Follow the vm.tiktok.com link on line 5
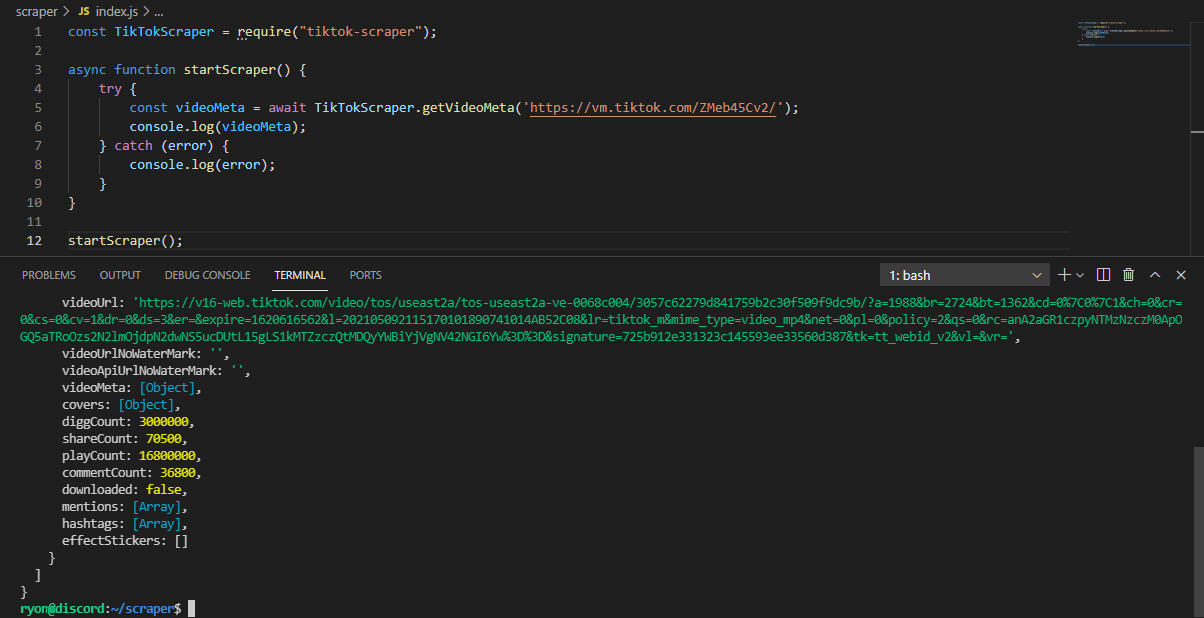 [652, 106]
